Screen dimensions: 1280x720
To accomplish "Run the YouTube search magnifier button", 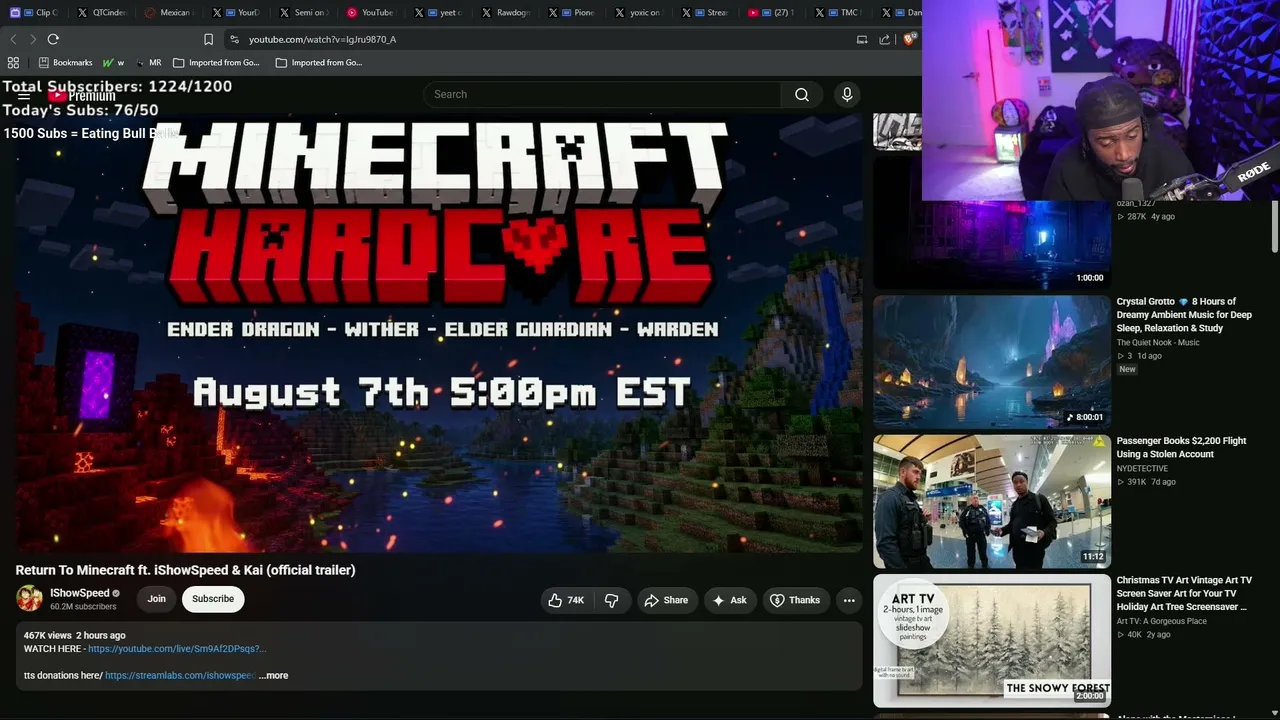I will click(802, 94).
